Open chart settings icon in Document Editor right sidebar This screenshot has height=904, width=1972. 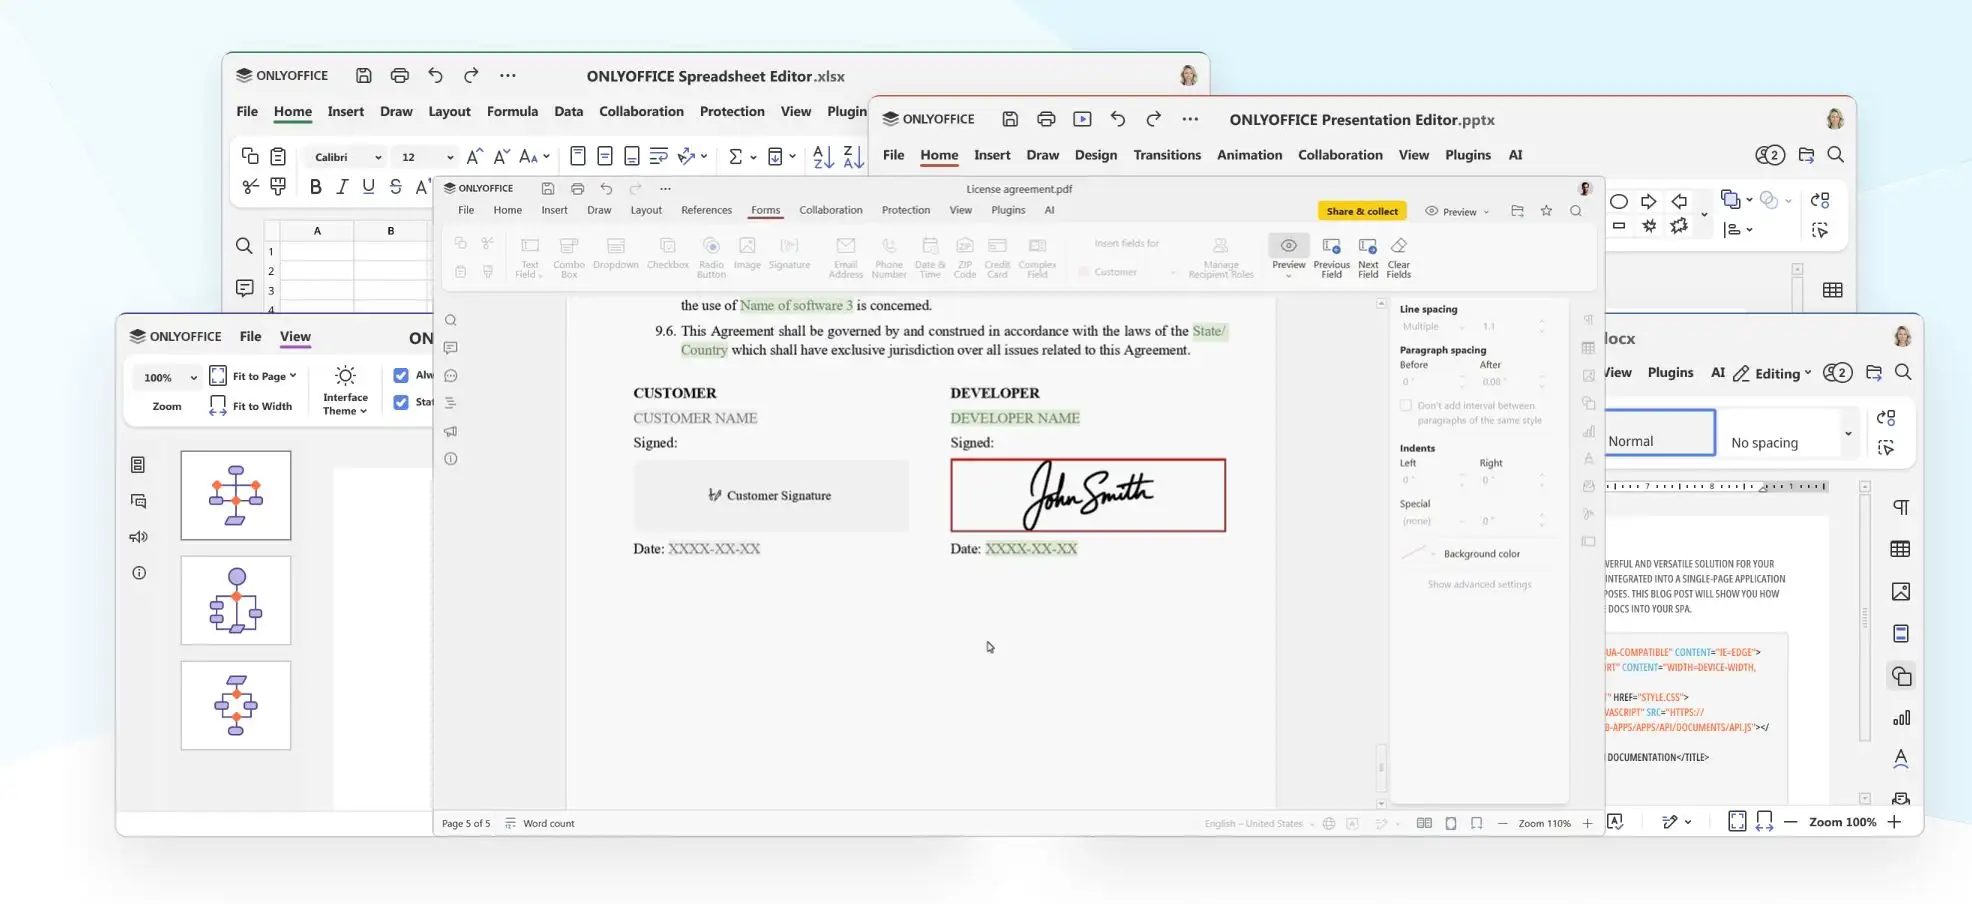point(1901,718)
